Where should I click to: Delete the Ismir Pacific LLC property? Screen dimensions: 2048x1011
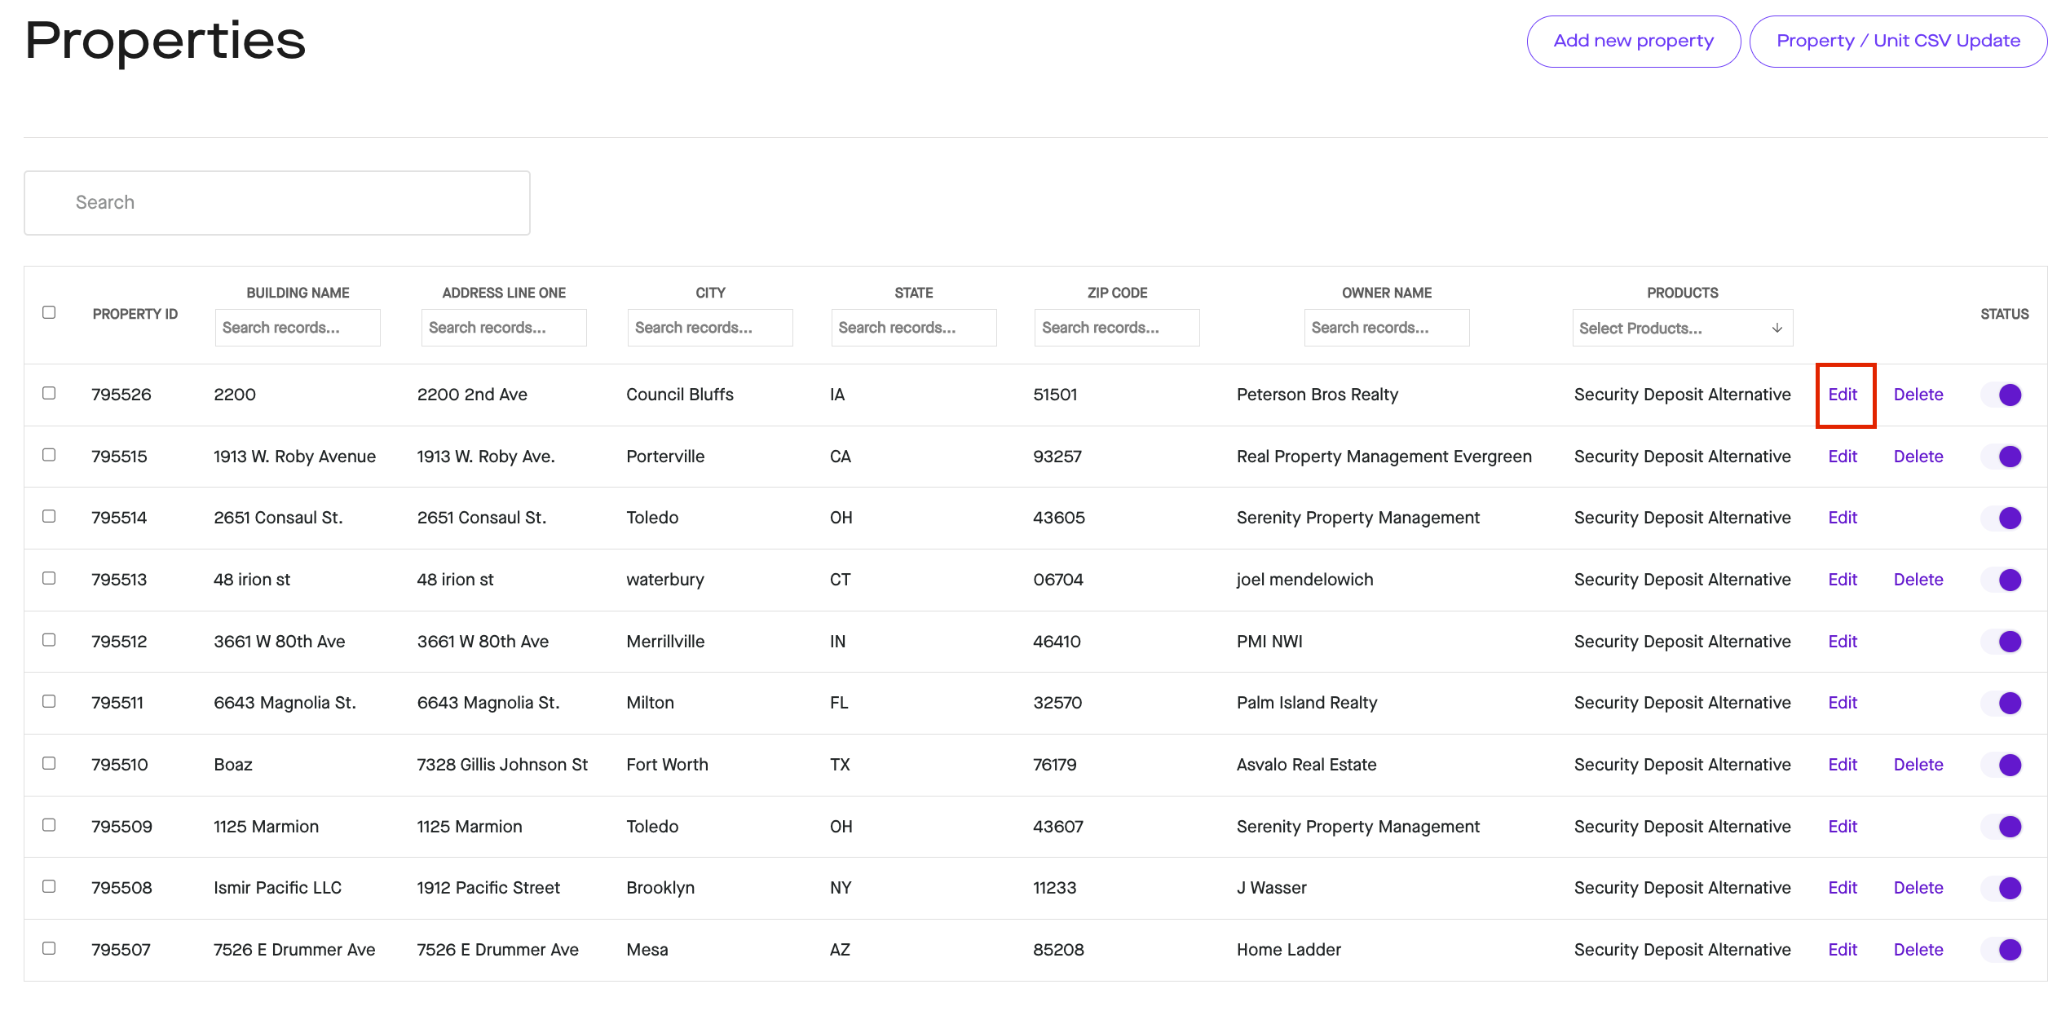[1918, 888]
